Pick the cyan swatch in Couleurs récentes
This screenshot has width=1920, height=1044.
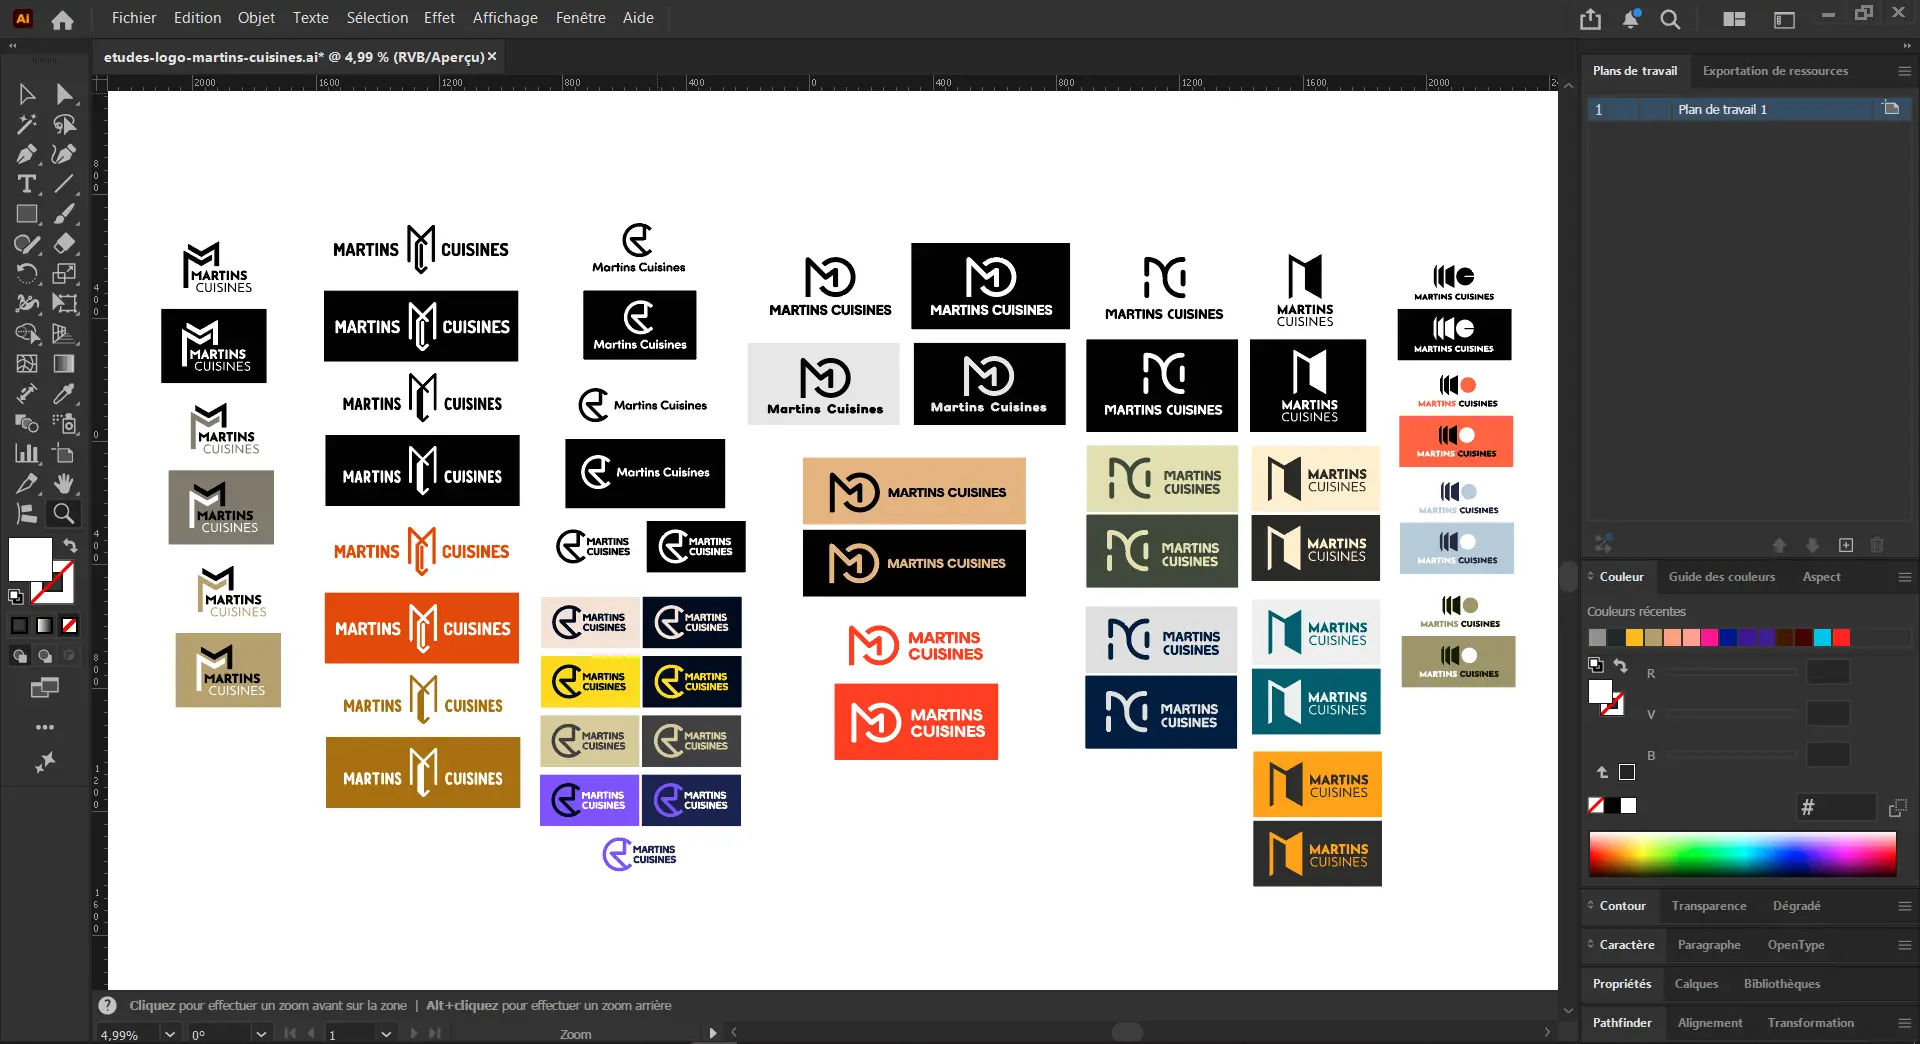coord(1822,638)
